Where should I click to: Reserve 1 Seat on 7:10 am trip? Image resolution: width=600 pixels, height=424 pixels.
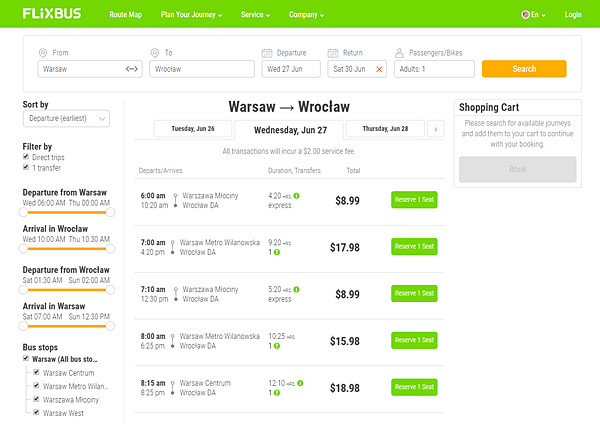414,294
